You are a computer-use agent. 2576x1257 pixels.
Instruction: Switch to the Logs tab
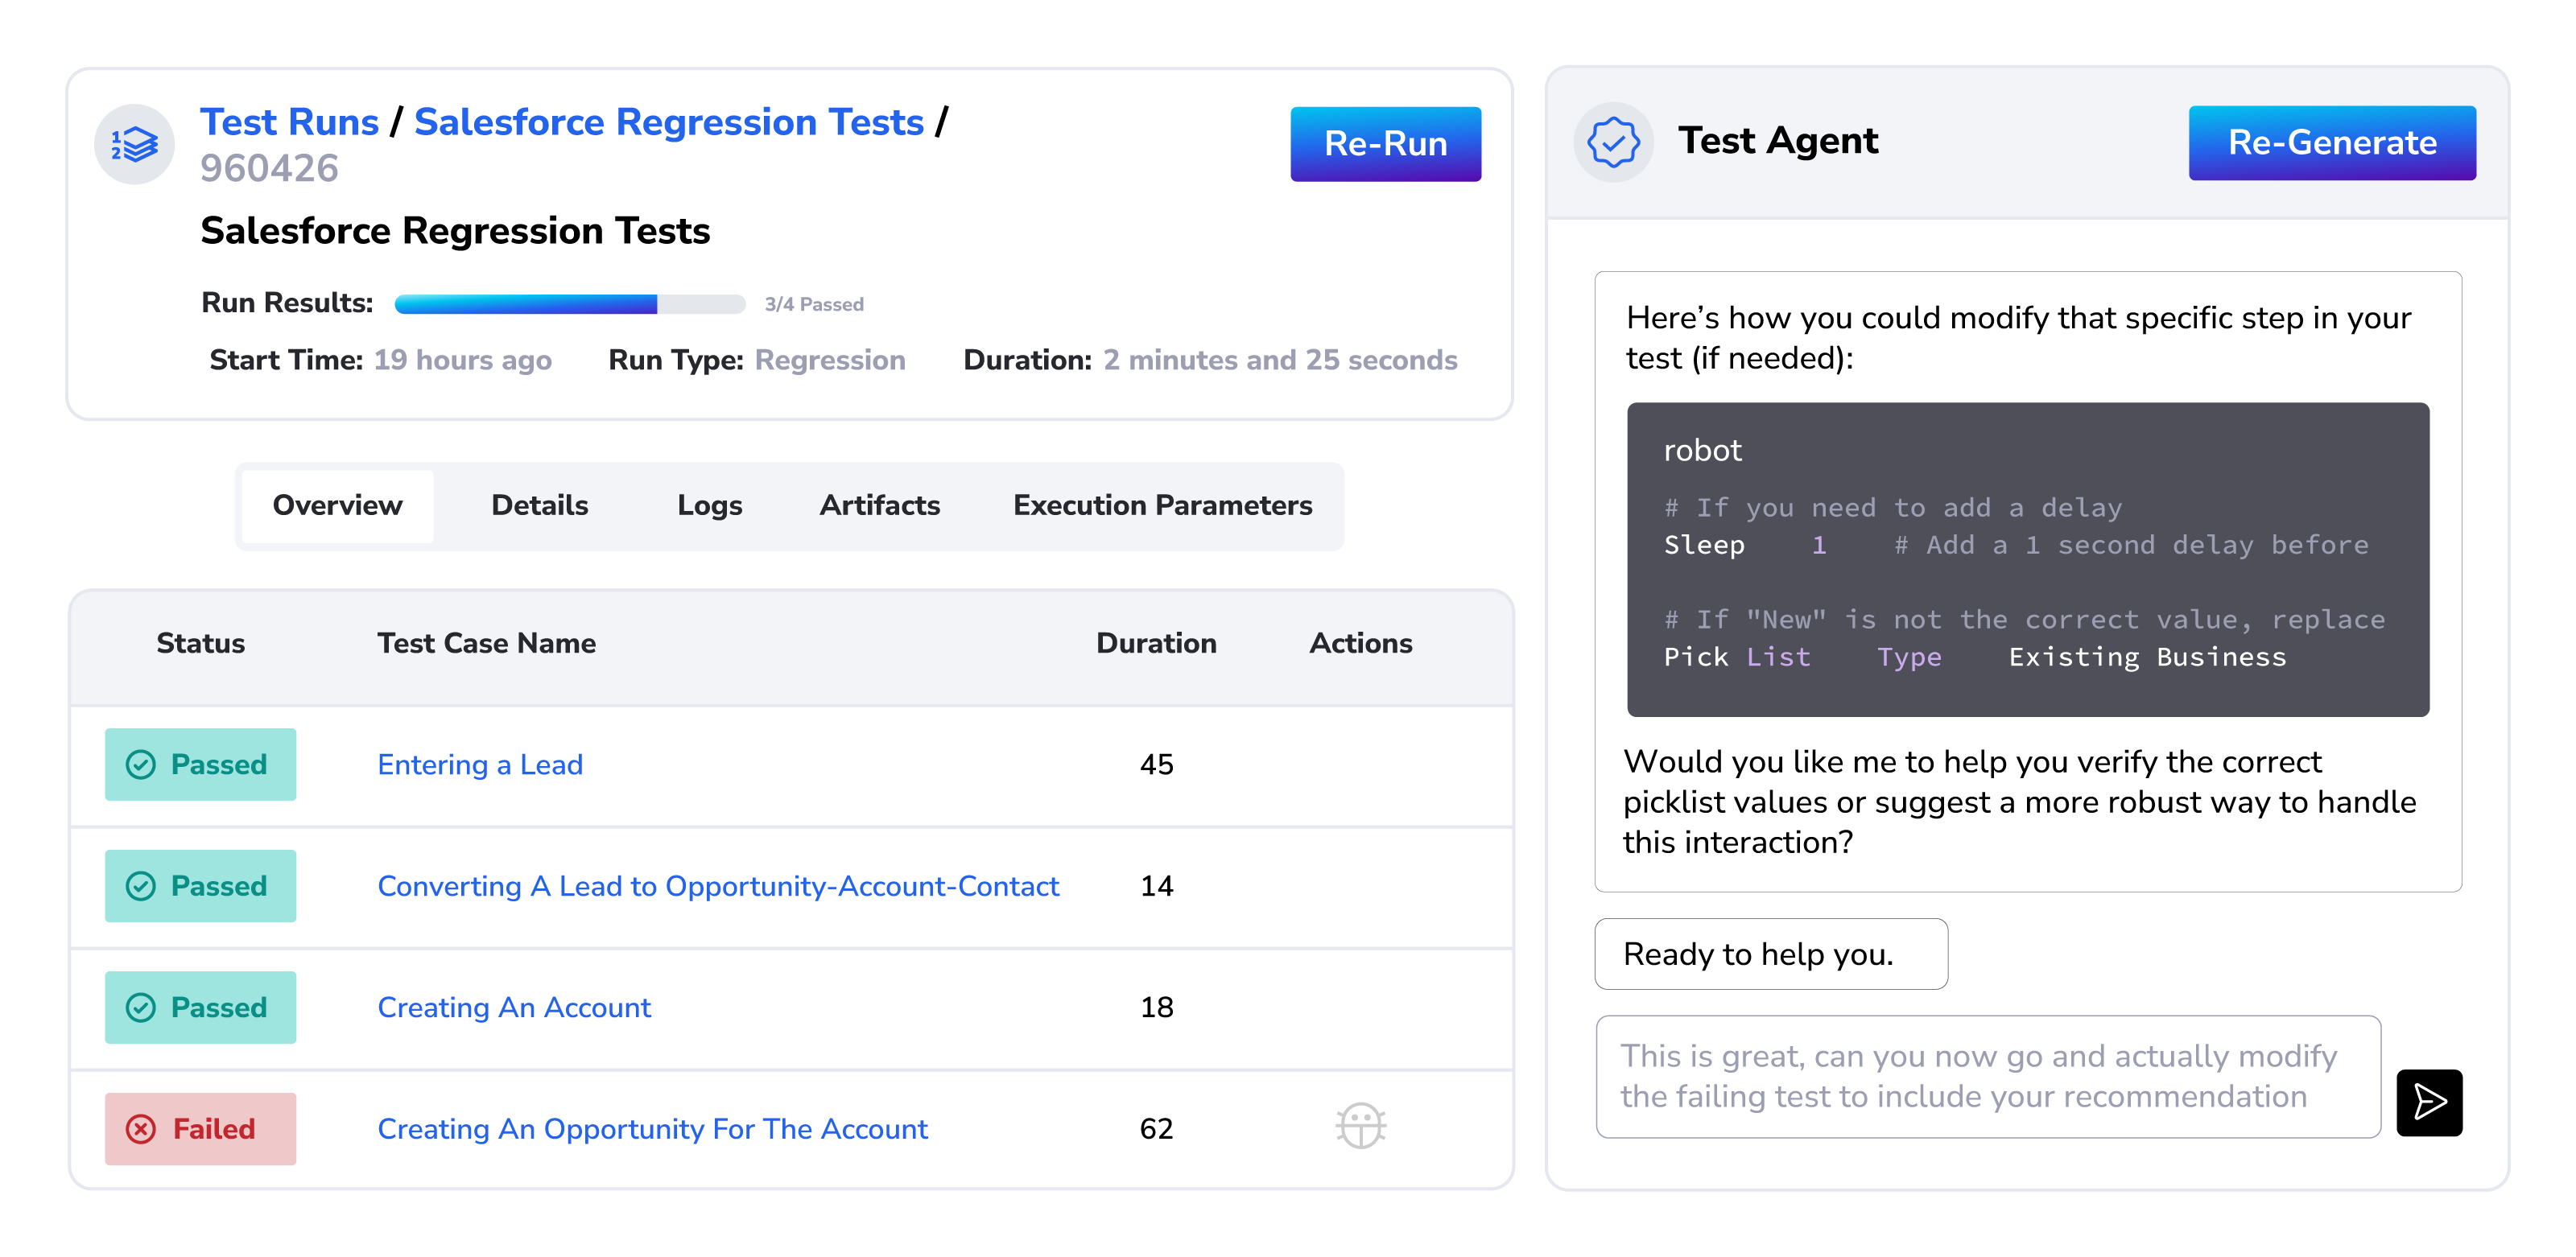pyautogui.click(x=709, y=505)
